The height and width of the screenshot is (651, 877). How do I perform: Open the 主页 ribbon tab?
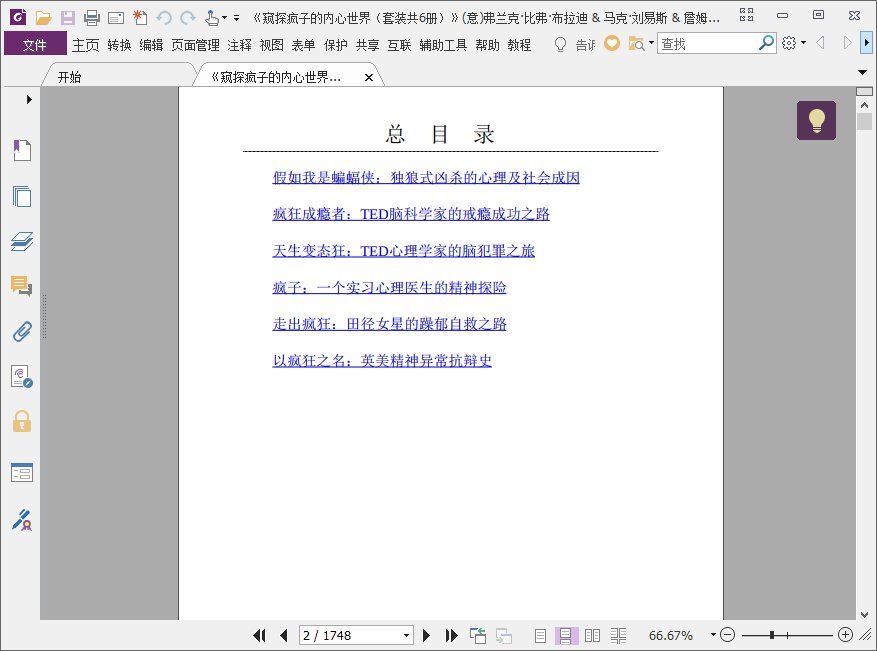86,45
